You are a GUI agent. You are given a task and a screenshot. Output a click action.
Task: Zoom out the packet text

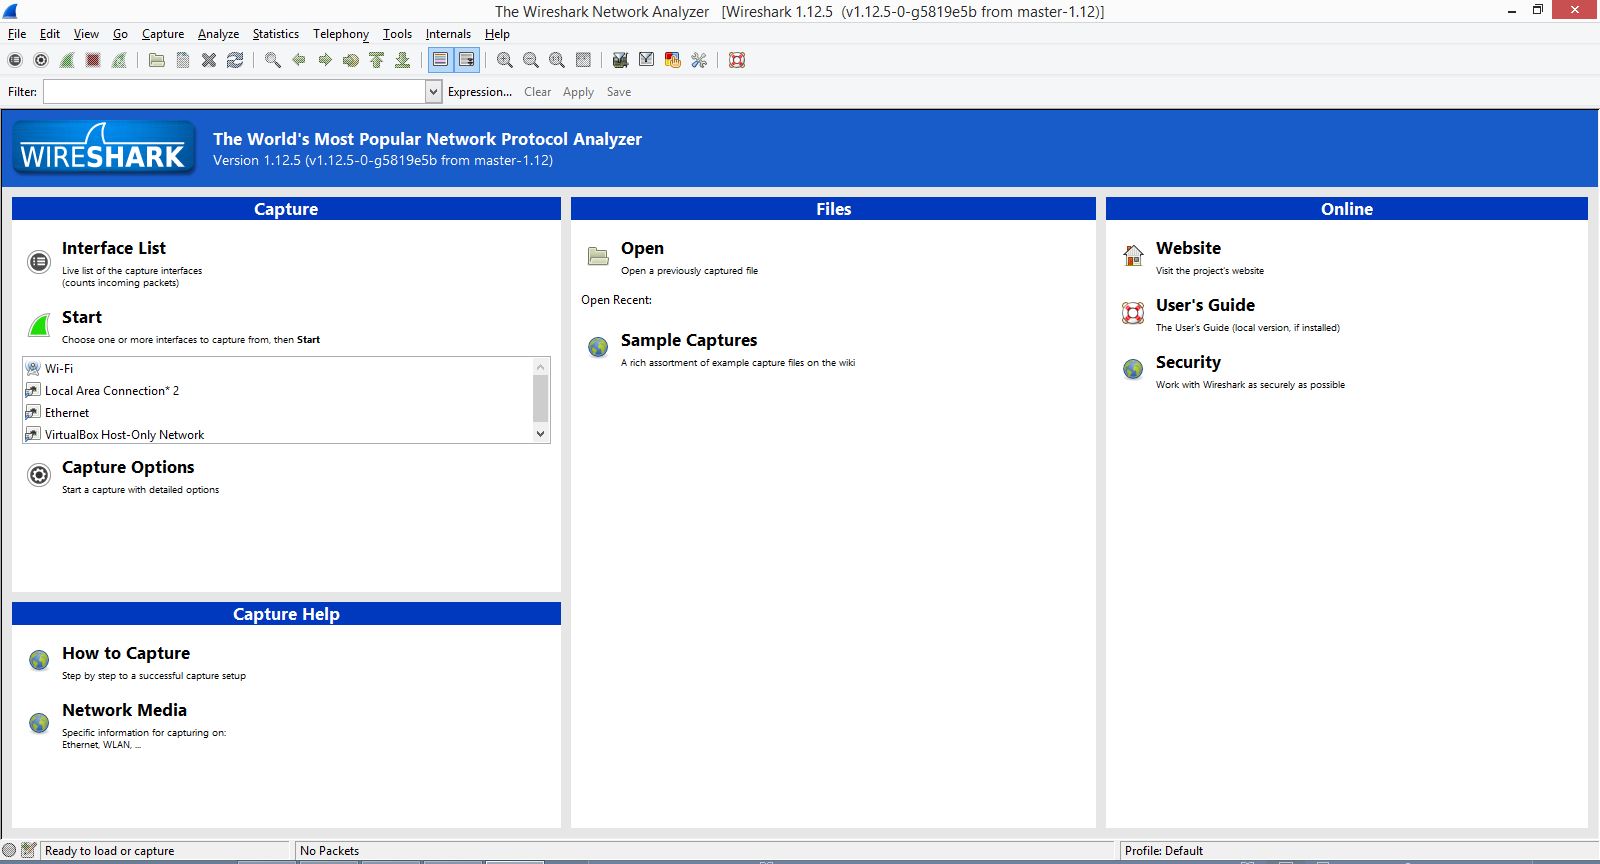tap(531, 60)
